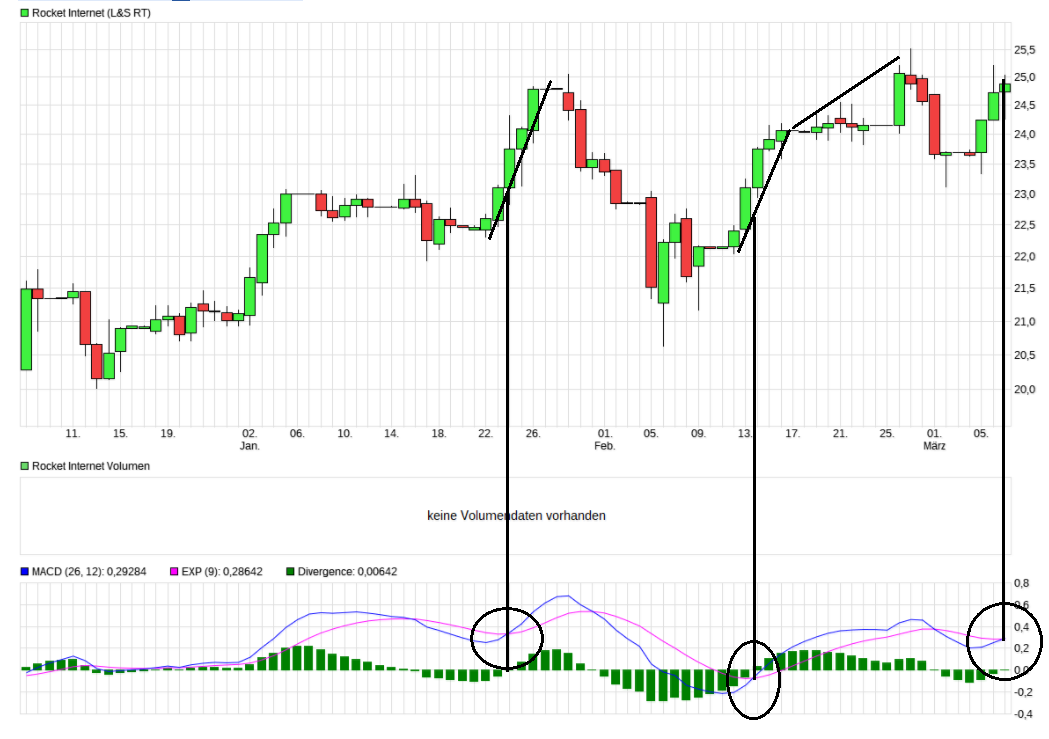Click the 09. date label on time axis
Screen dimensions: 1049x739
[x=698, y=434]
